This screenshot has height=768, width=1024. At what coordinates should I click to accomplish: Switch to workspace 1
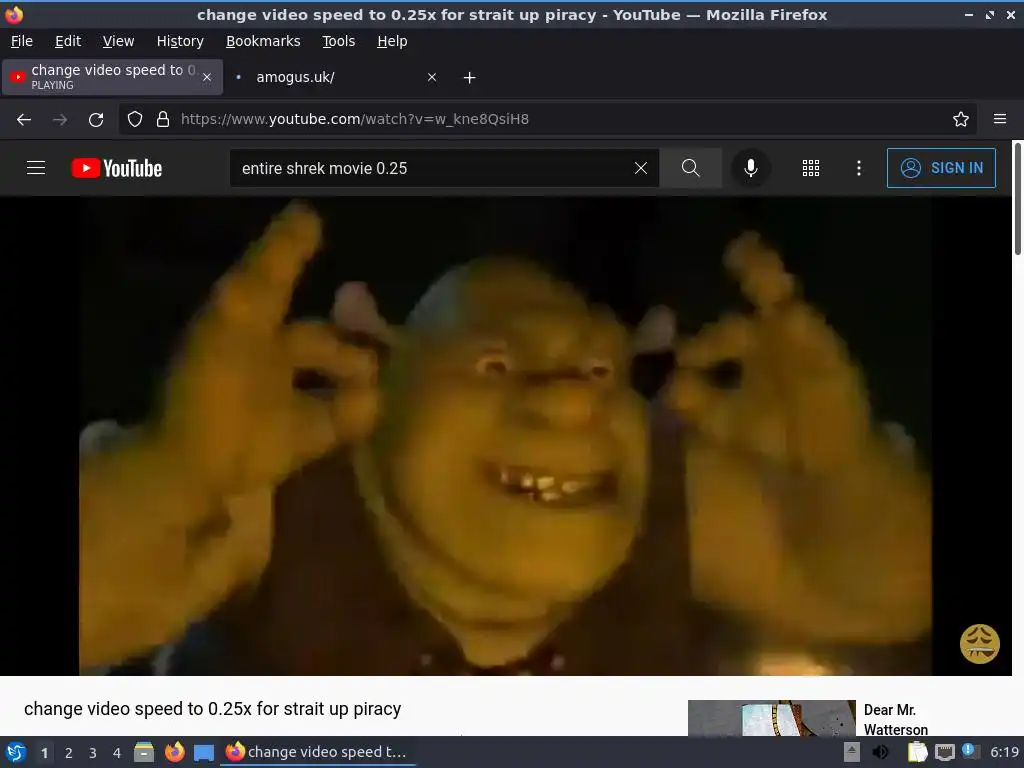(44, 753)
